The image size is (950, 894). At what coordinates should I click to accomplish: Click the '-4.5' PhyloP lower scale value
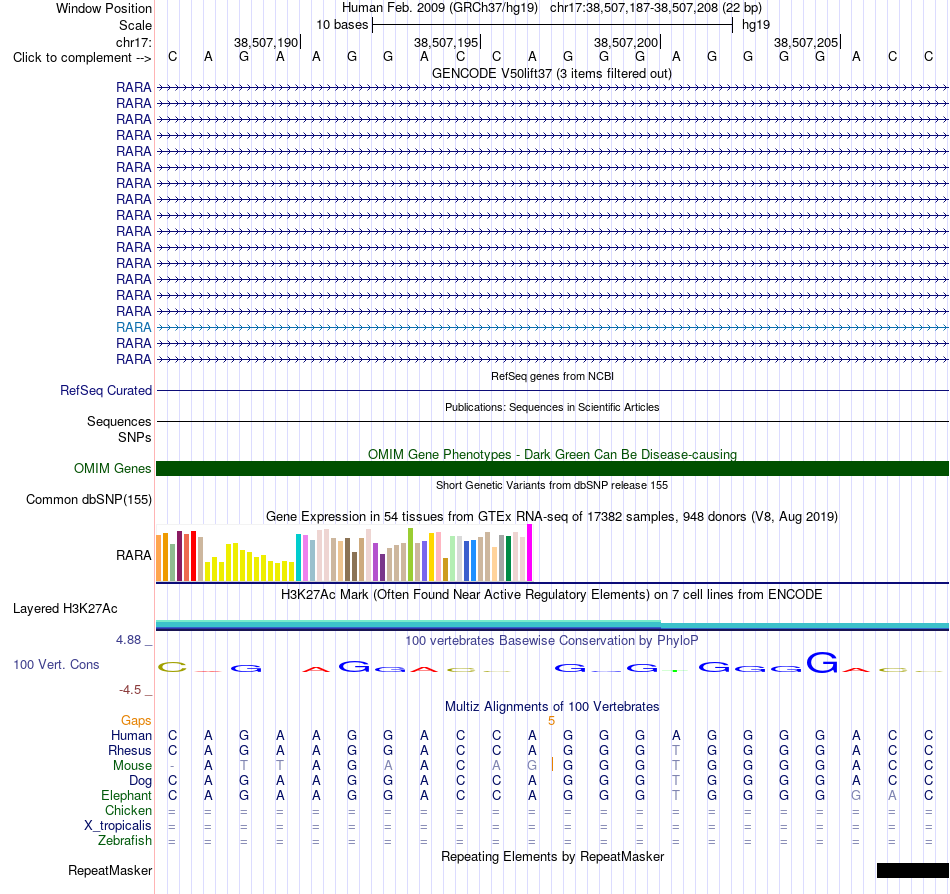pos(130,689)
